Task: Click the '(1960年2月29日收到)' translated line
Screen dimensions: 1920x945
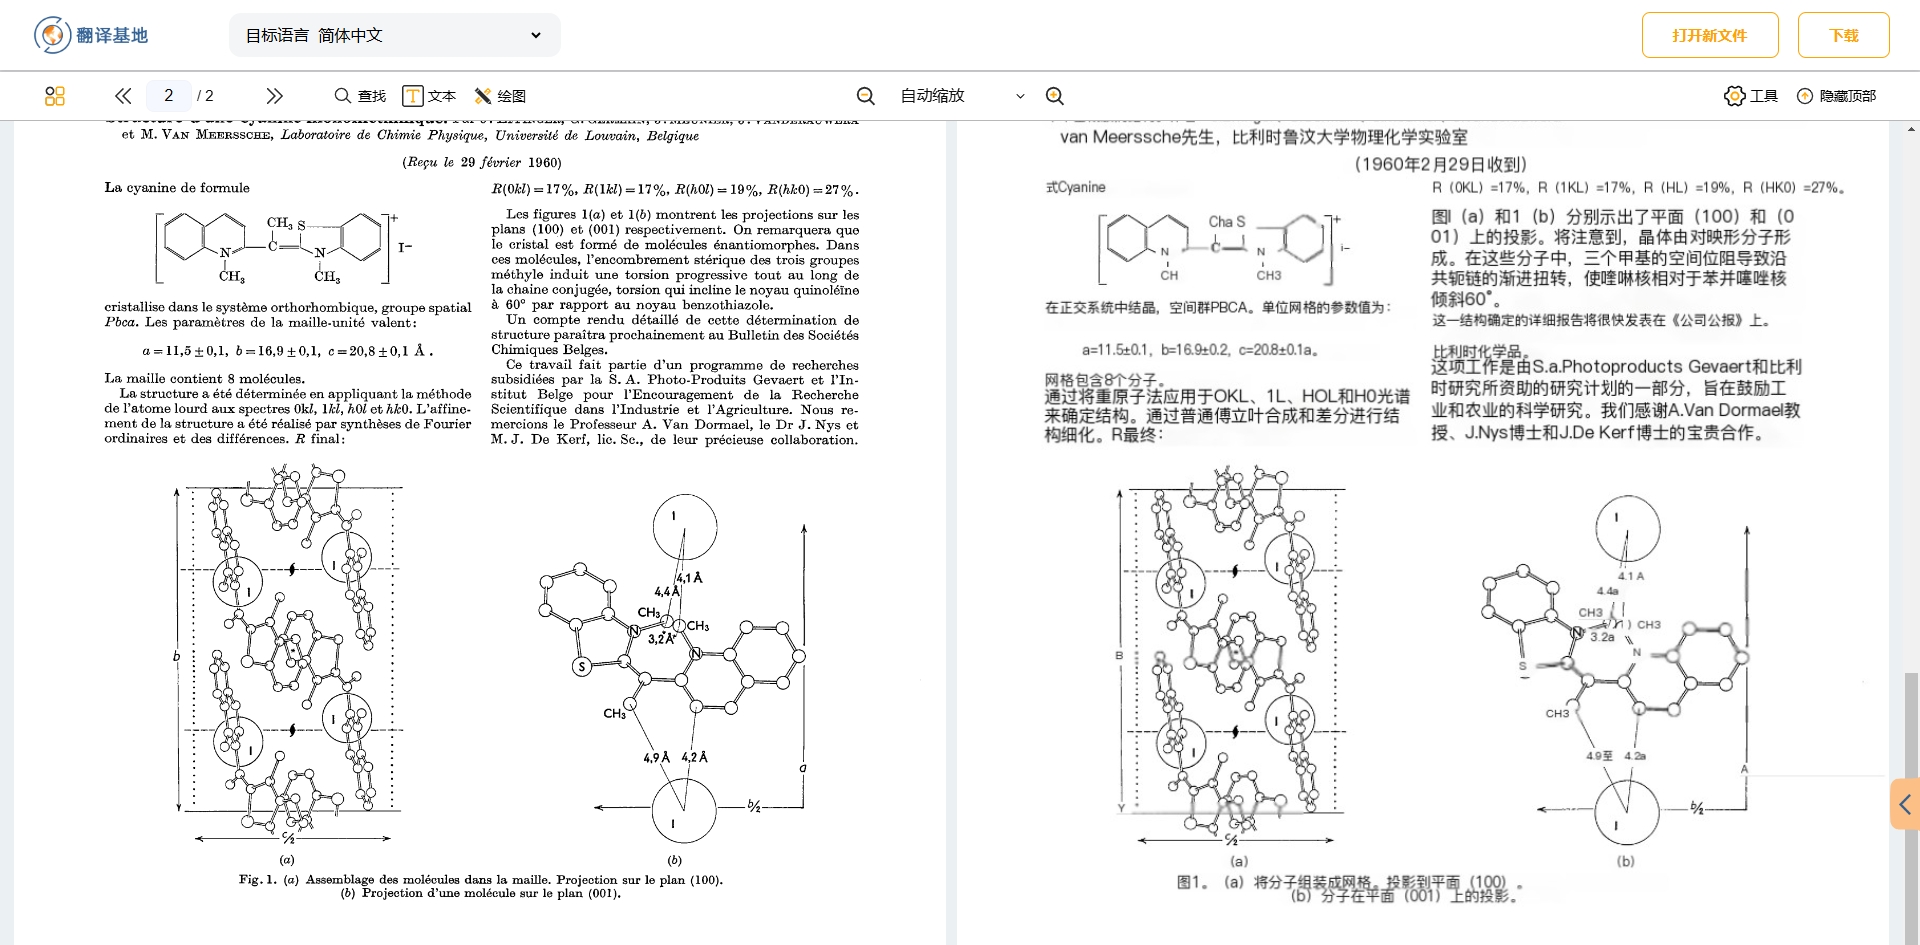Action: coord(1440,164)
